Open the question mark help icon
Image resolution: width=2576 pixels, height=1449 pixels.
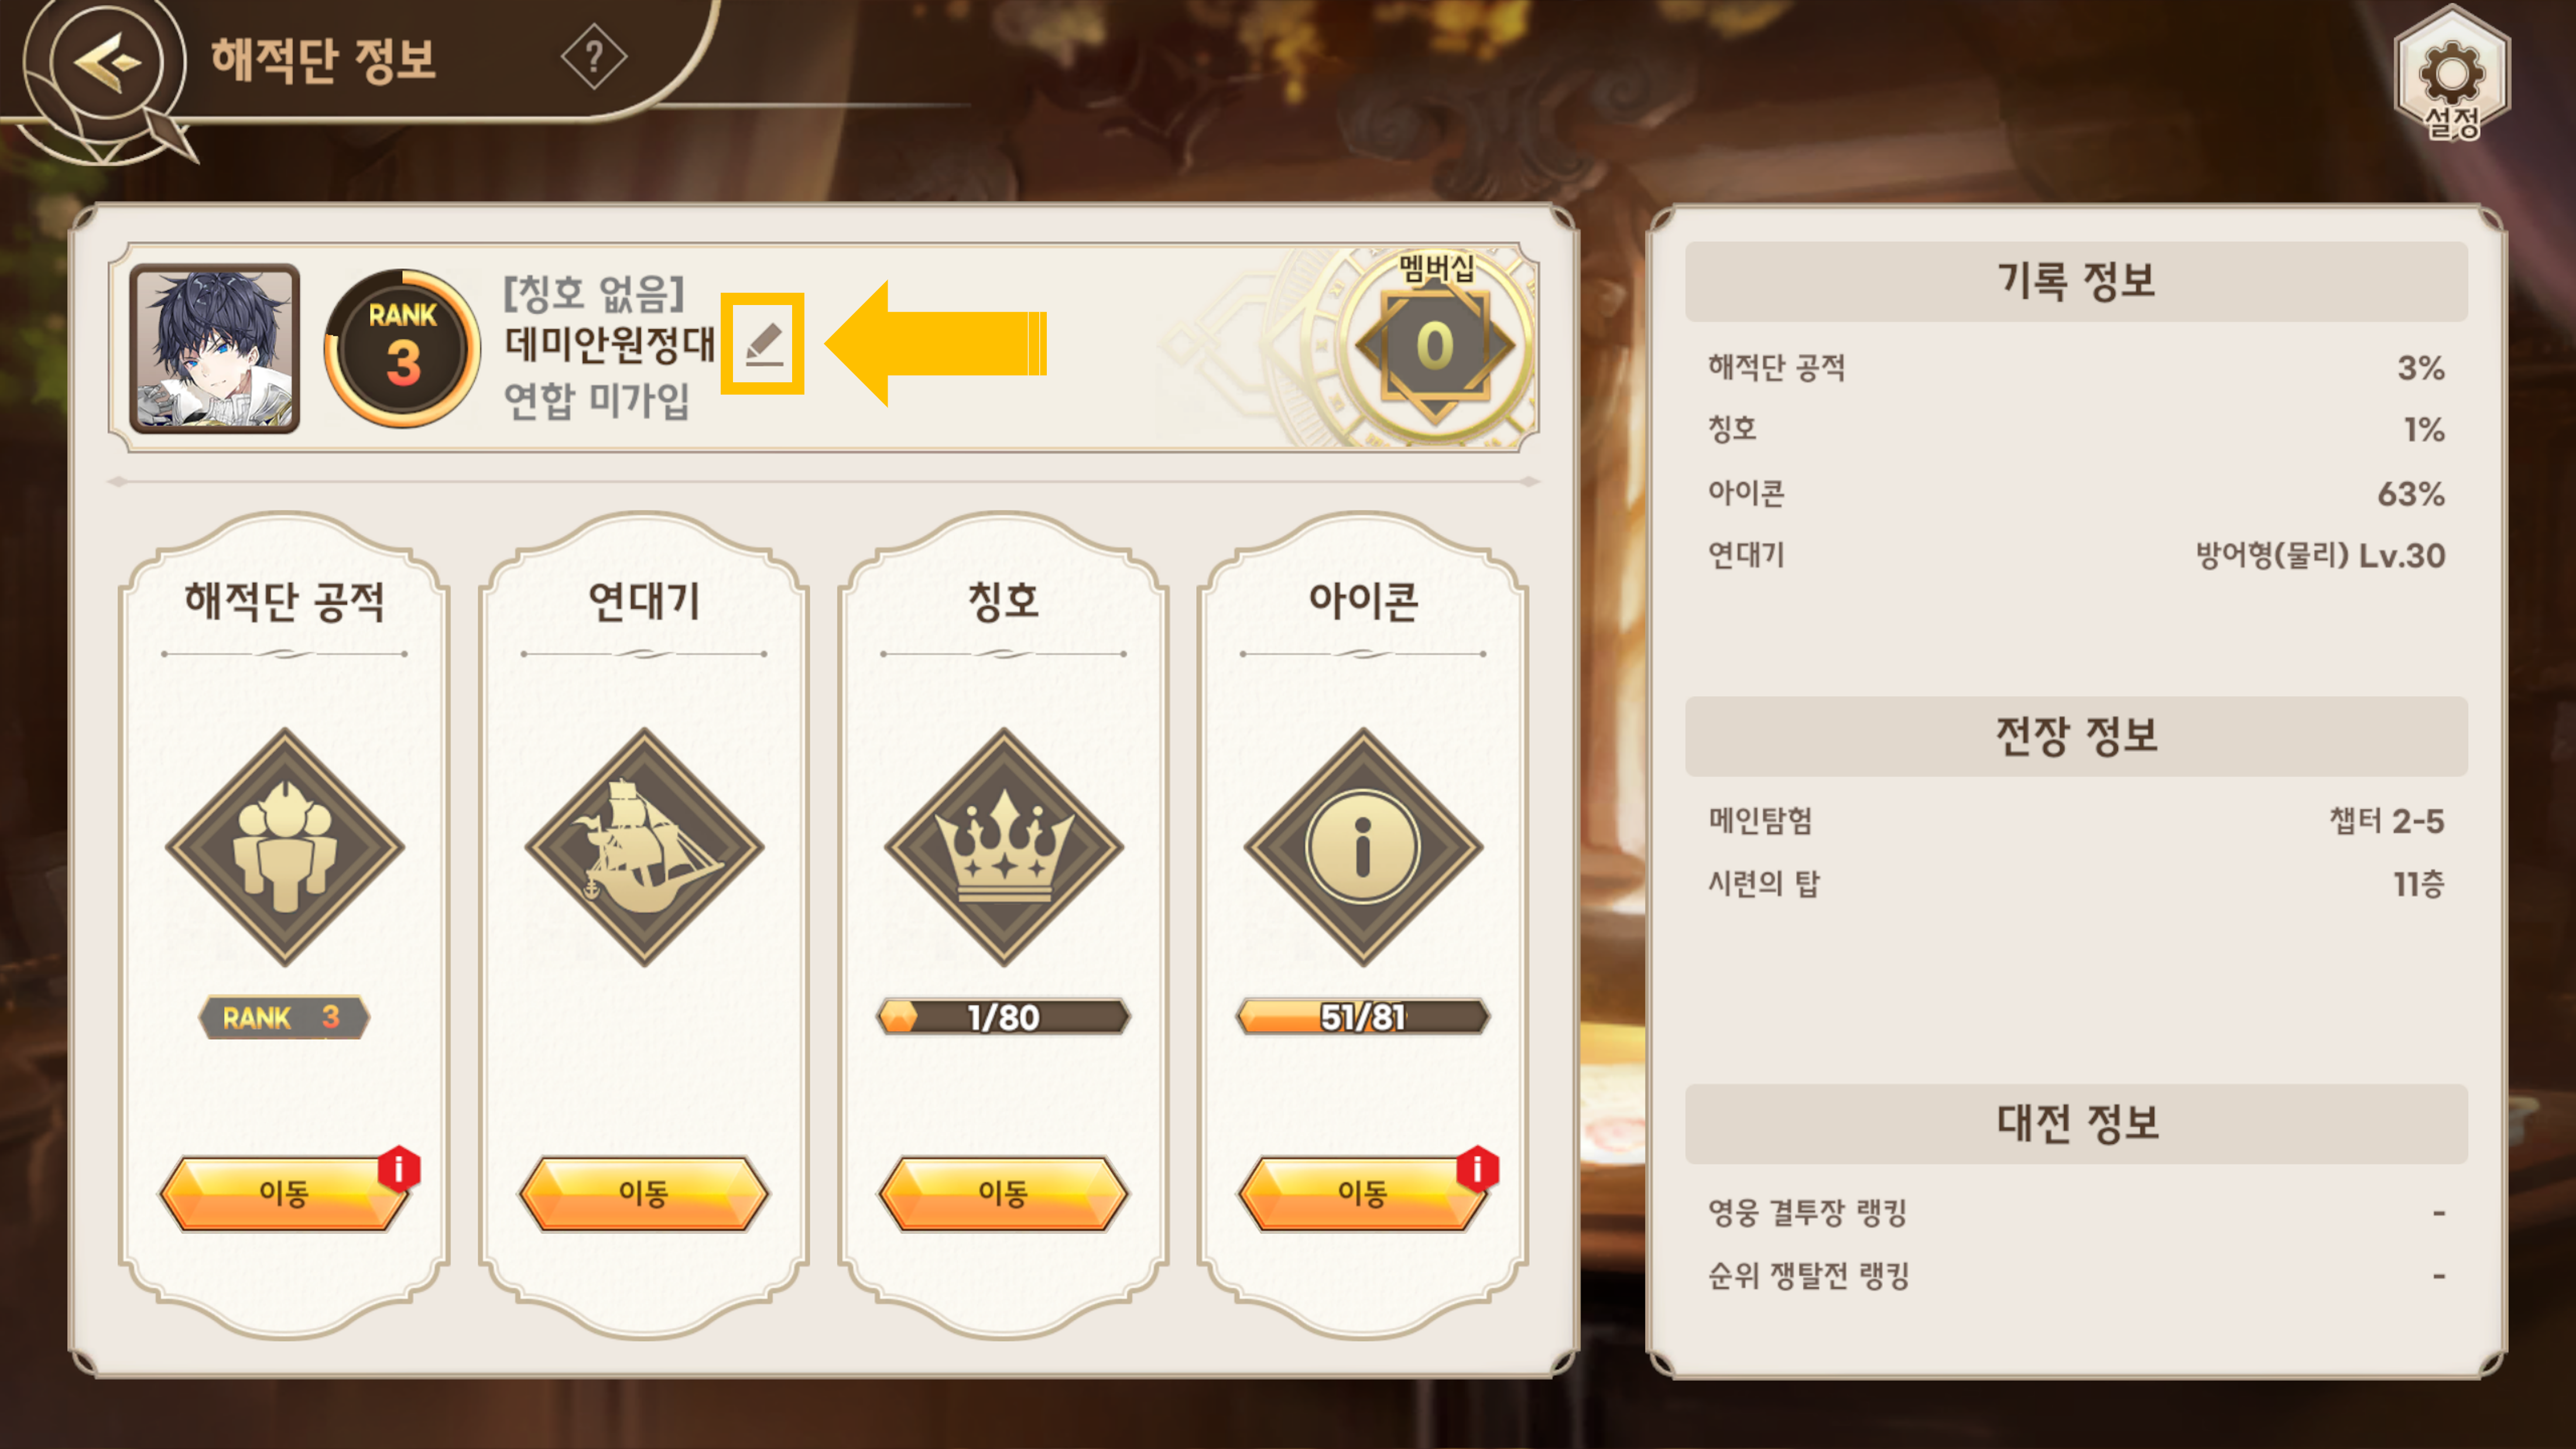[x=594, y=57]
